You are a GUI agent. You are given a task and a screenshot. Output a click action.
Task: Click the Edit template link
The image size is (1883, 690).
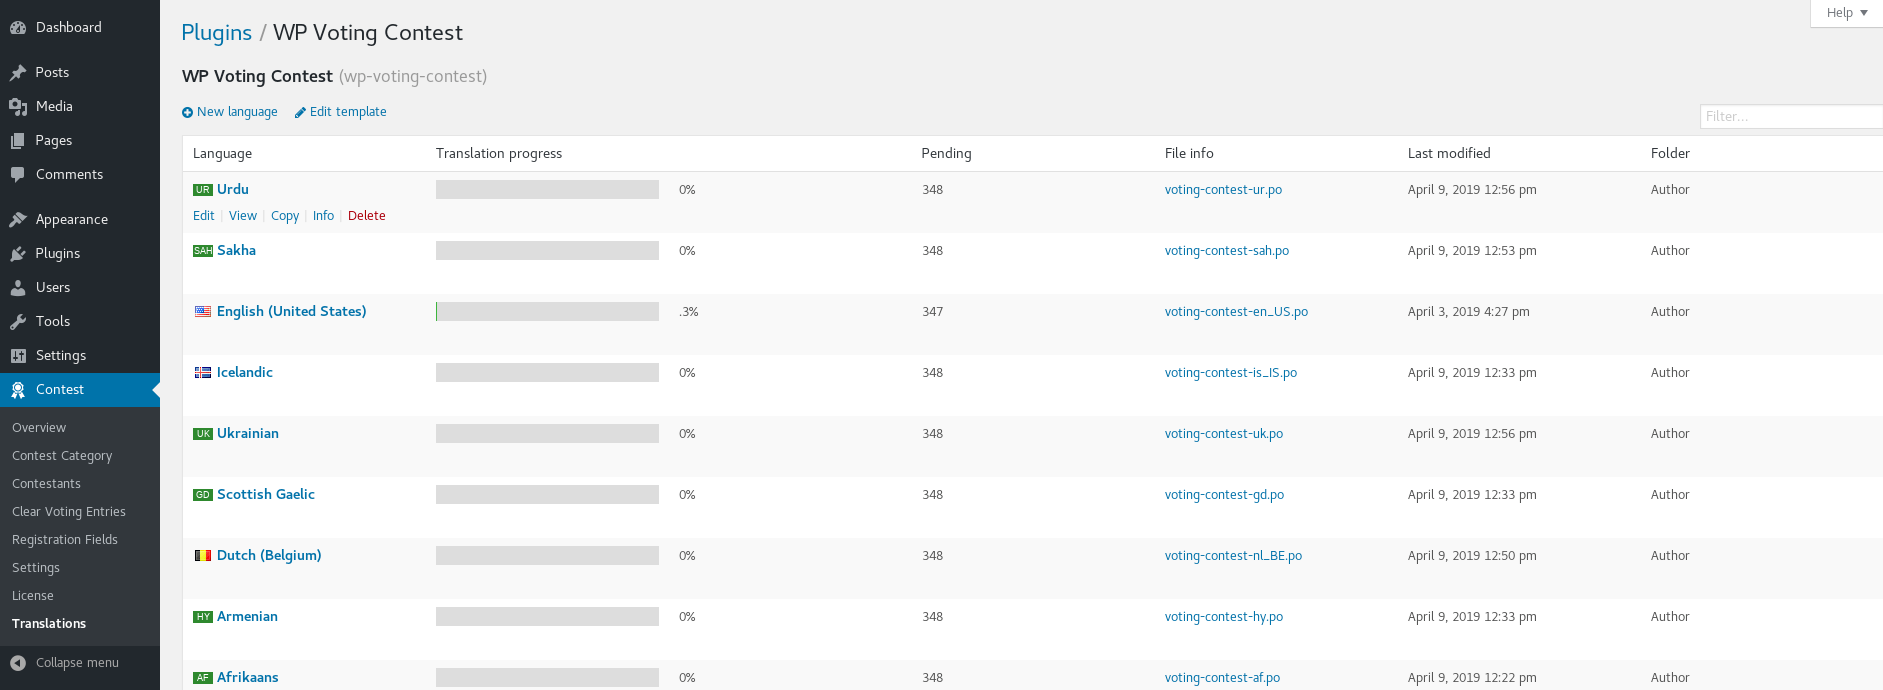click(x=348, y=112)
